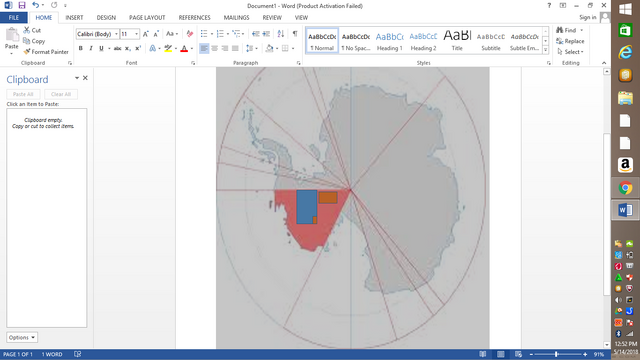The width and height of the screenshot is (640, 360).
Task: Open Change Case dropdown
Action: tap(172, 34)
